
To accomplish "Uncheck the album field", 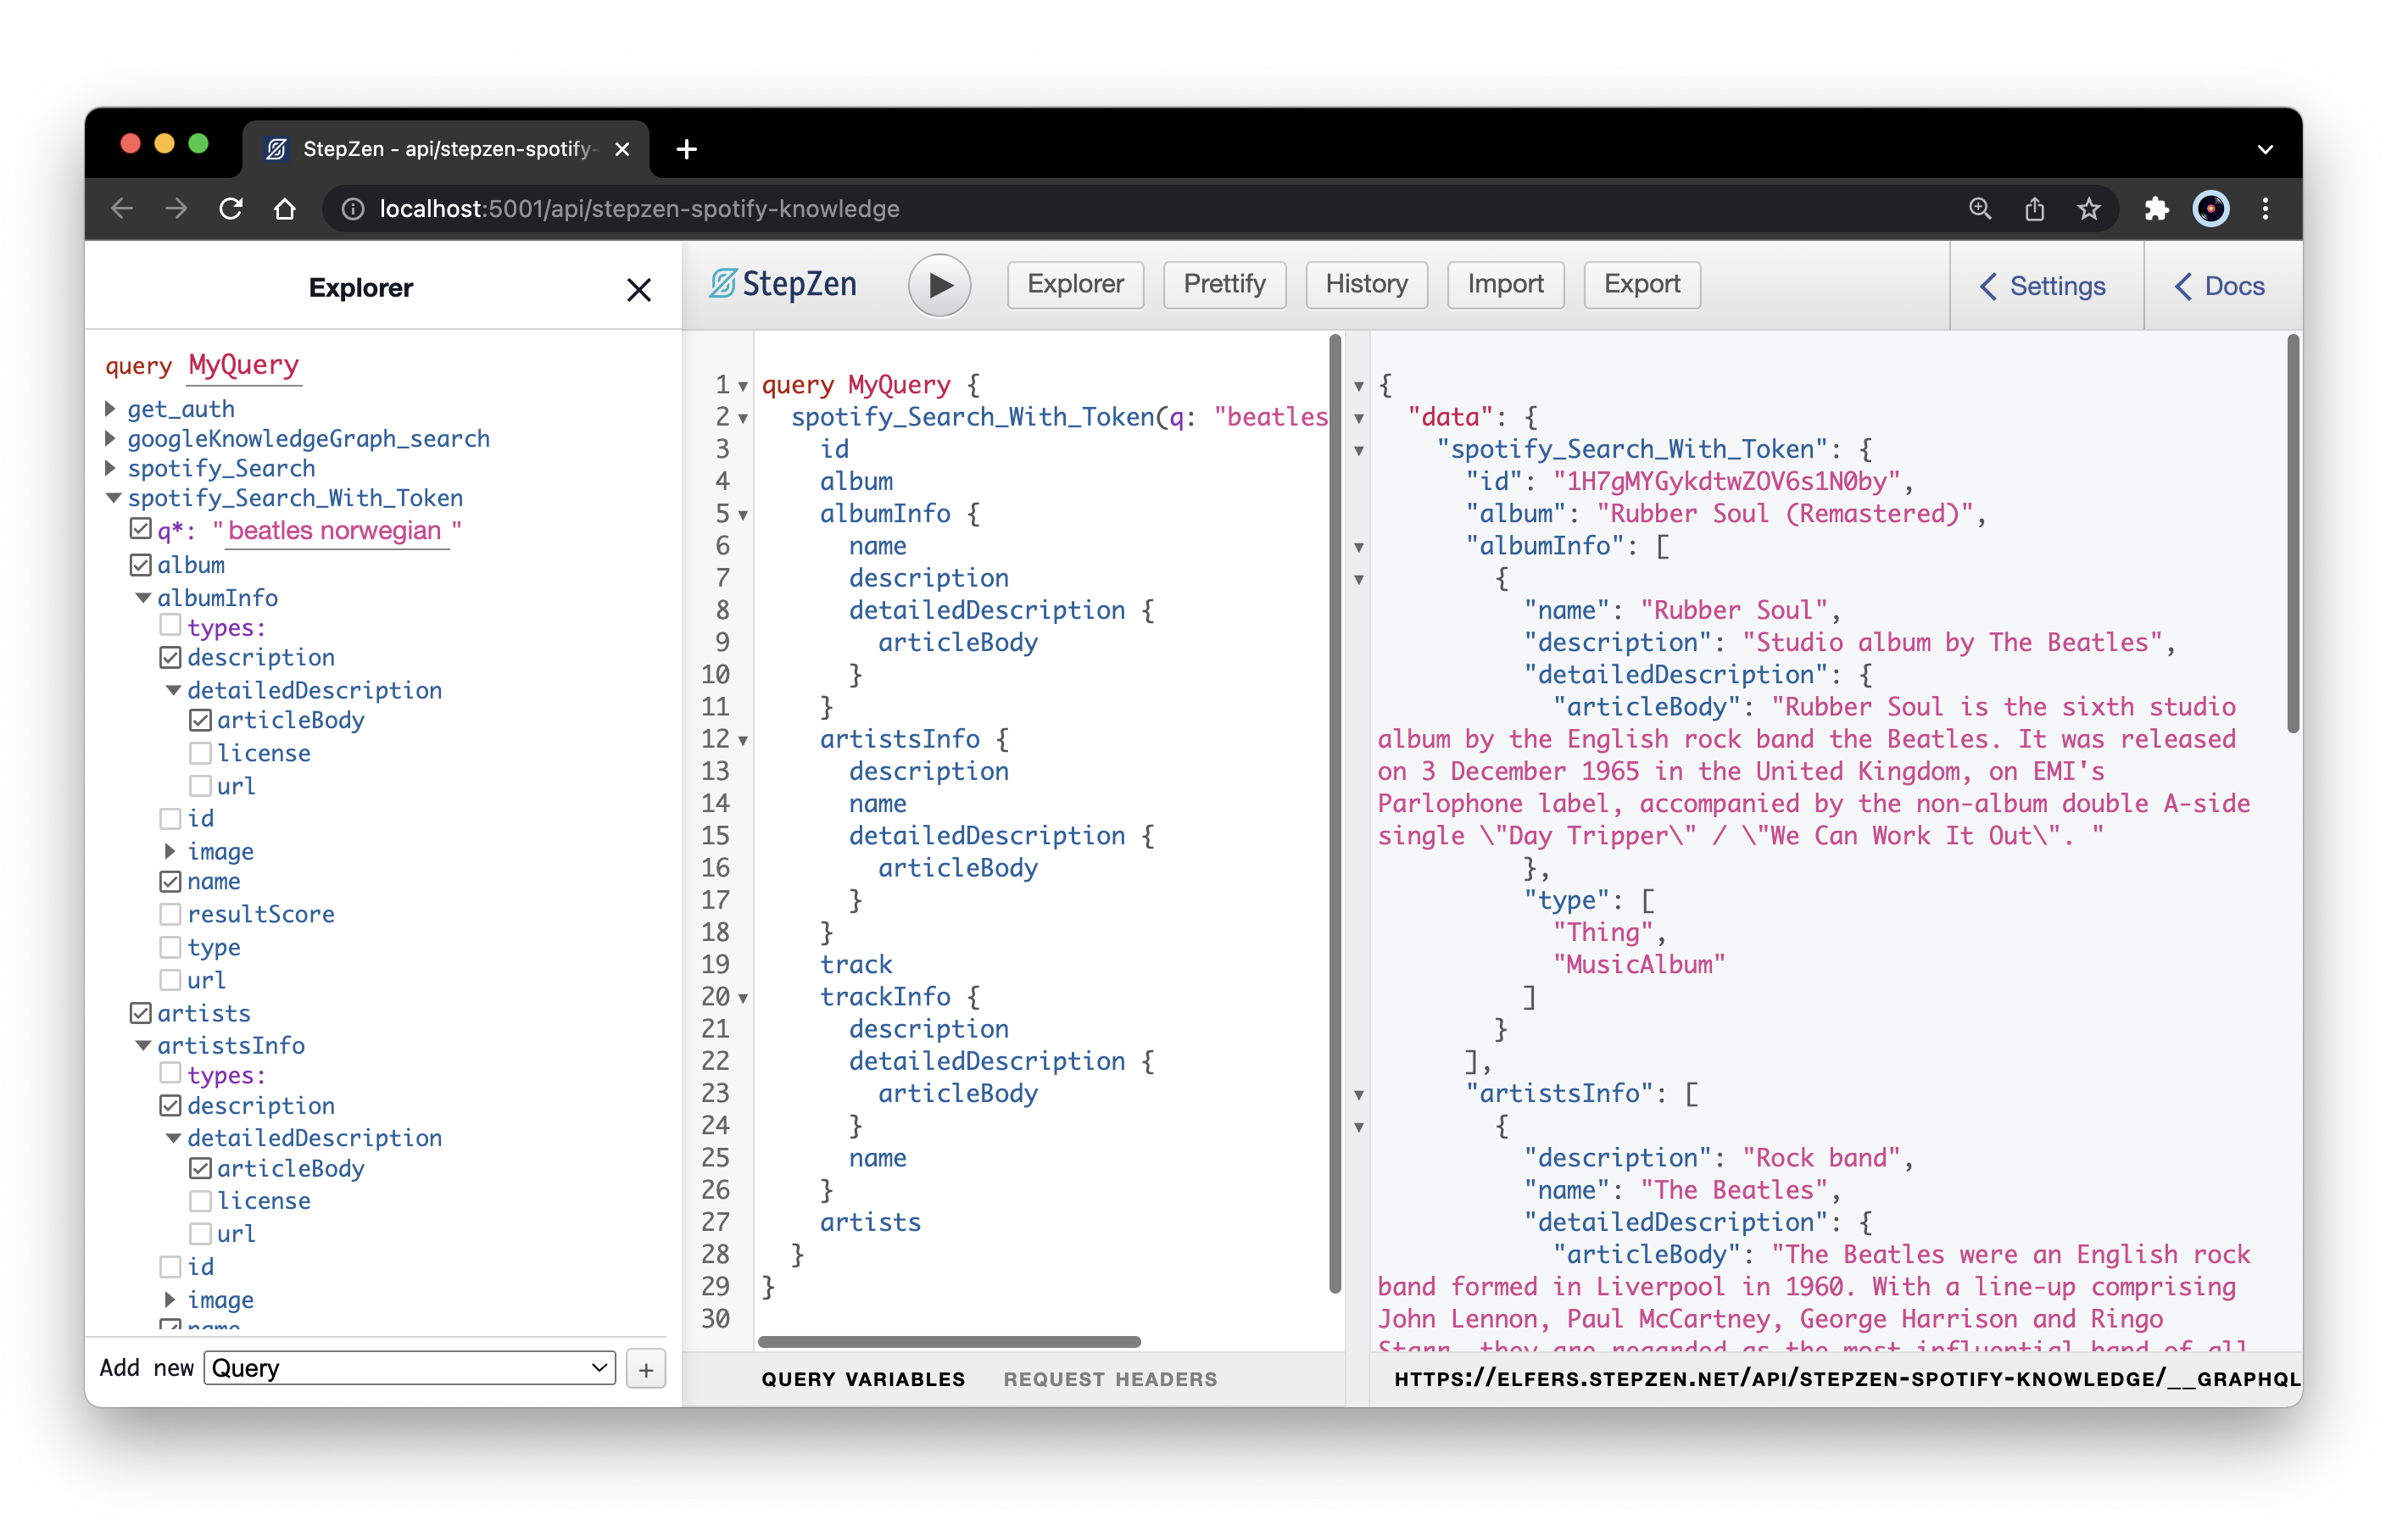I will click(140, 565).
